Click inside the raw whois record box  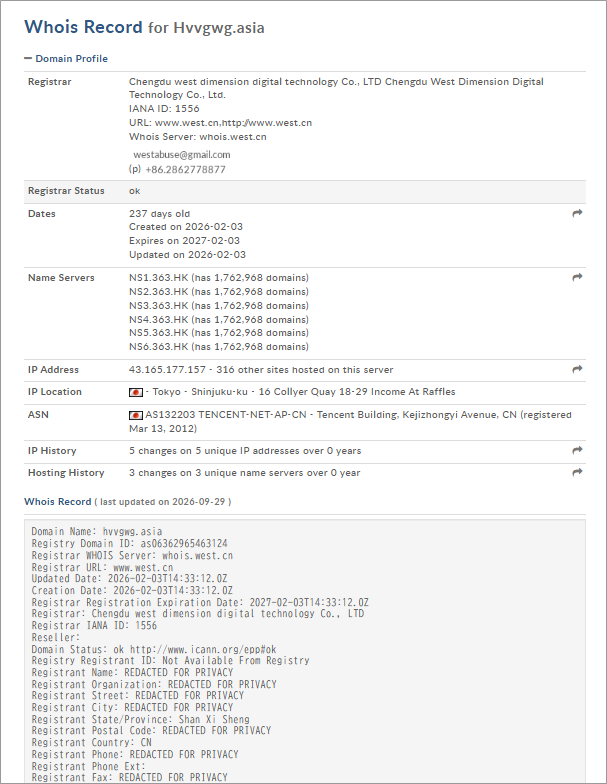[x=304, y=652]
